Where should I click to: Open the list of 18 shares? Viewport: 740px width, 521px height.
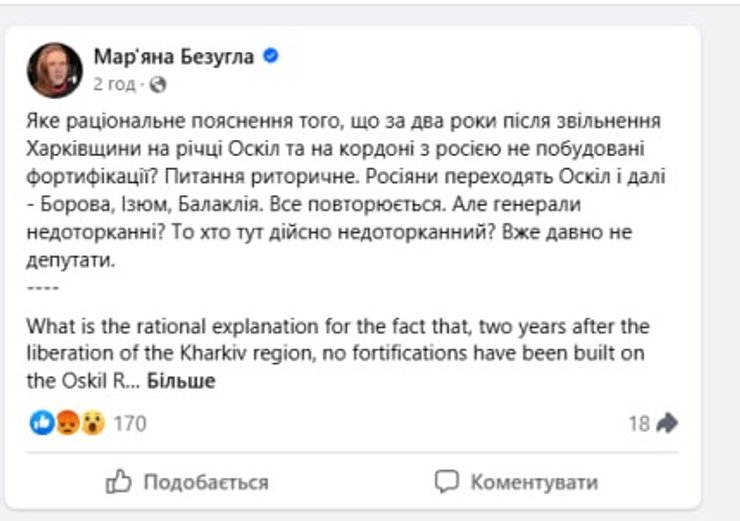(x=639, y=424)
